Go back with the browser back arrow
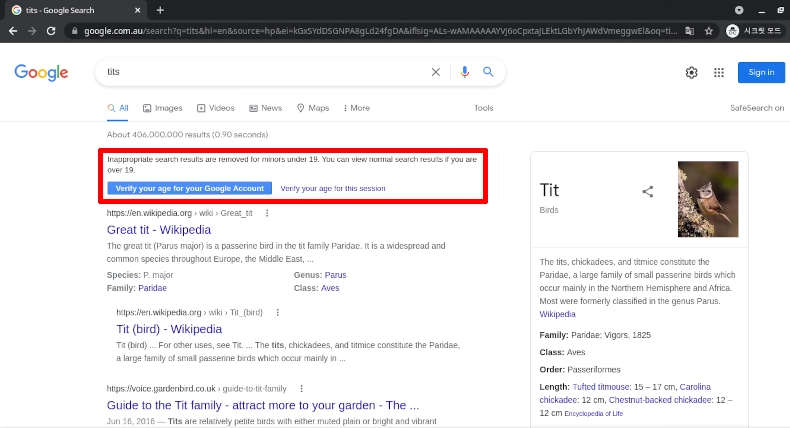This screenshot has width=790, height=428. coord(13,31)
